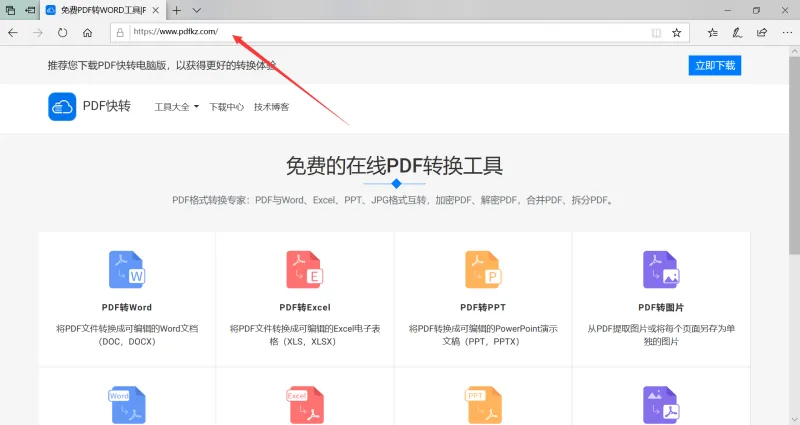This screenshot has width=800, height=425.
Task: Select the 免费PDF转WORD工具 browser tab
Action: [102, 10]
